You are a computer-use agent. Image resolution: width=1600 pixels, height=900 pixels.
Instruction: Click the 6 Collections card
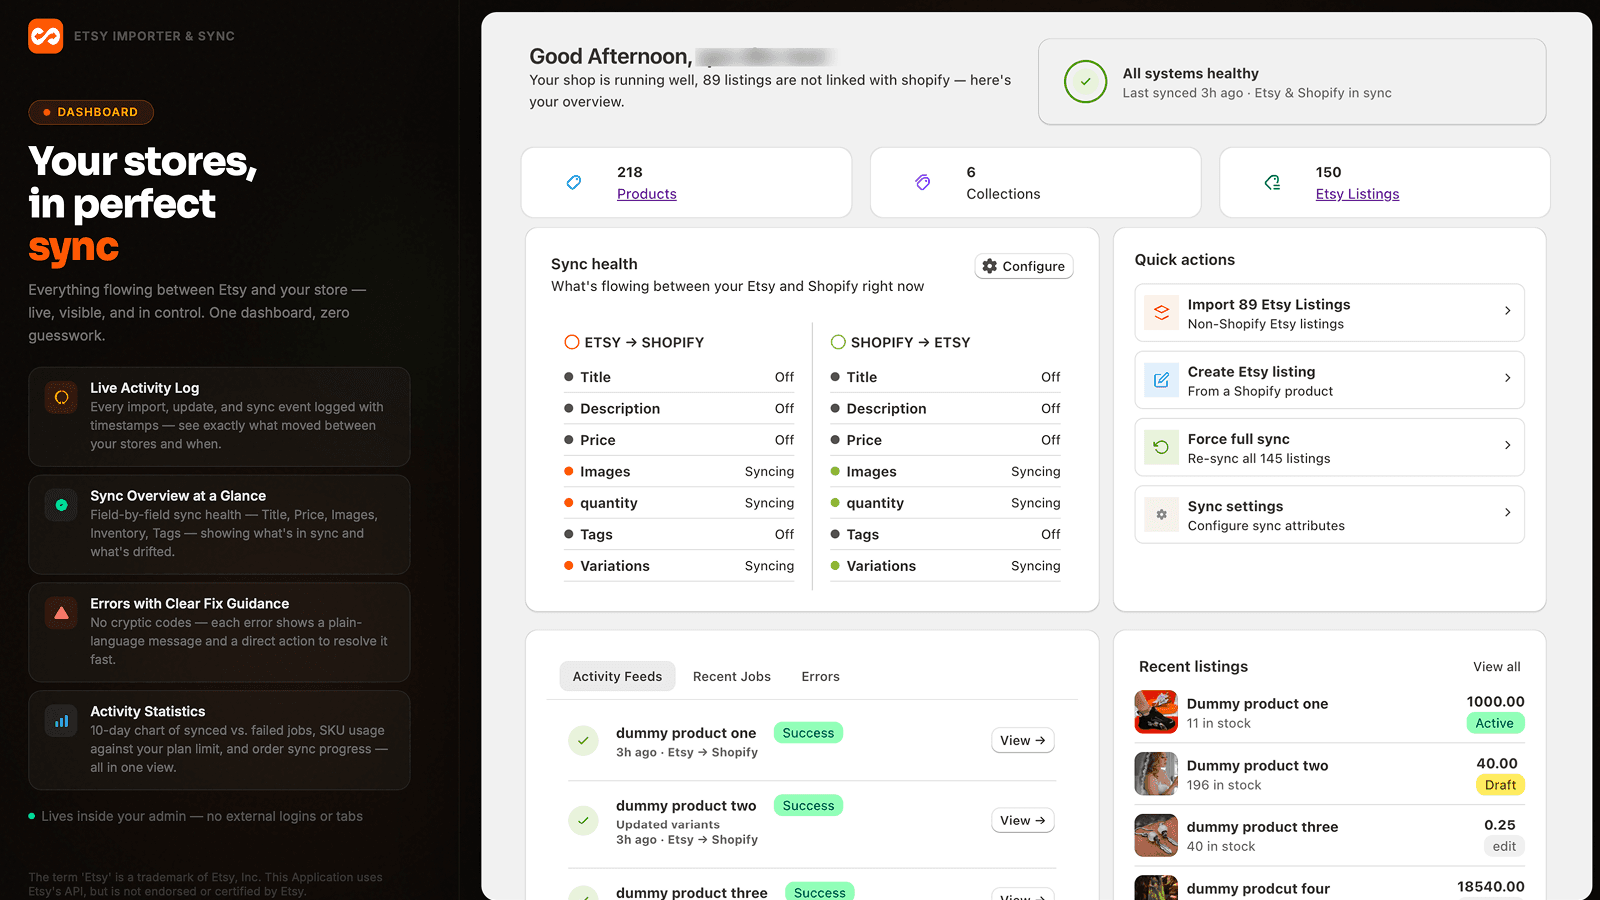1035,183
